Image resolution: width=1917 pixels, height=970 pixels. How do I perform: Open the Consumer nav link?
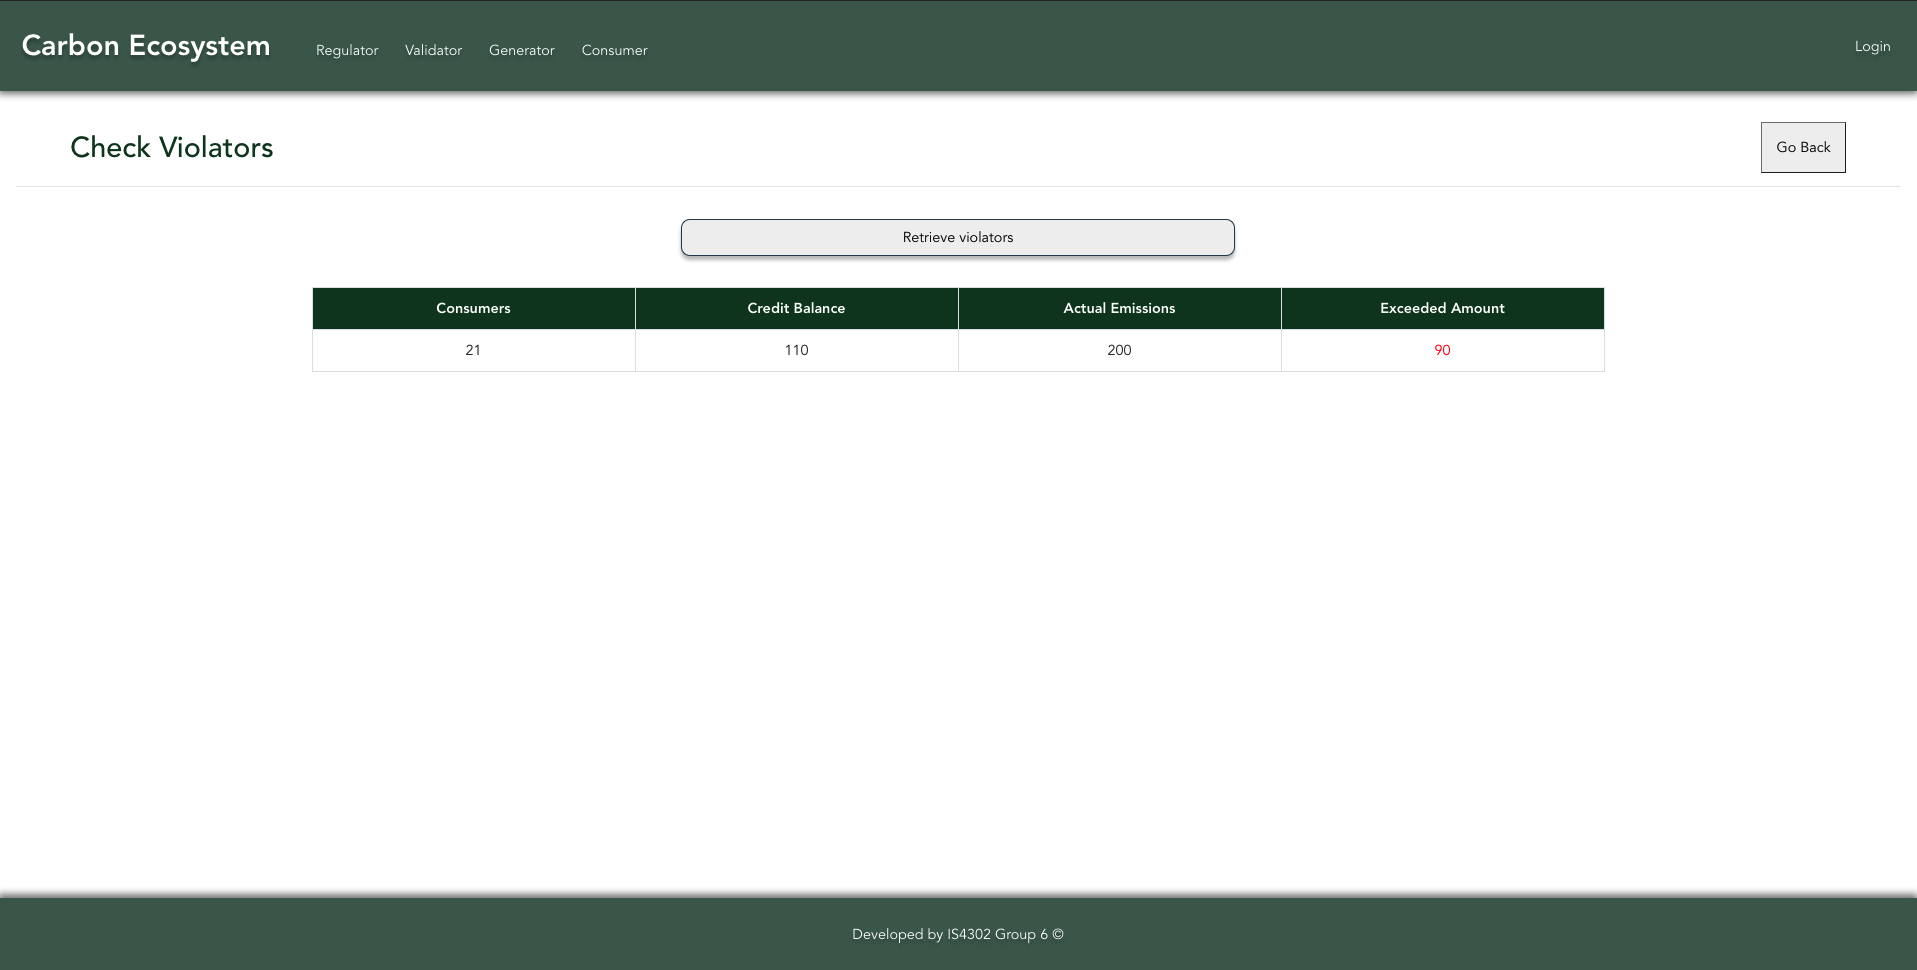(x=614, y=50)
